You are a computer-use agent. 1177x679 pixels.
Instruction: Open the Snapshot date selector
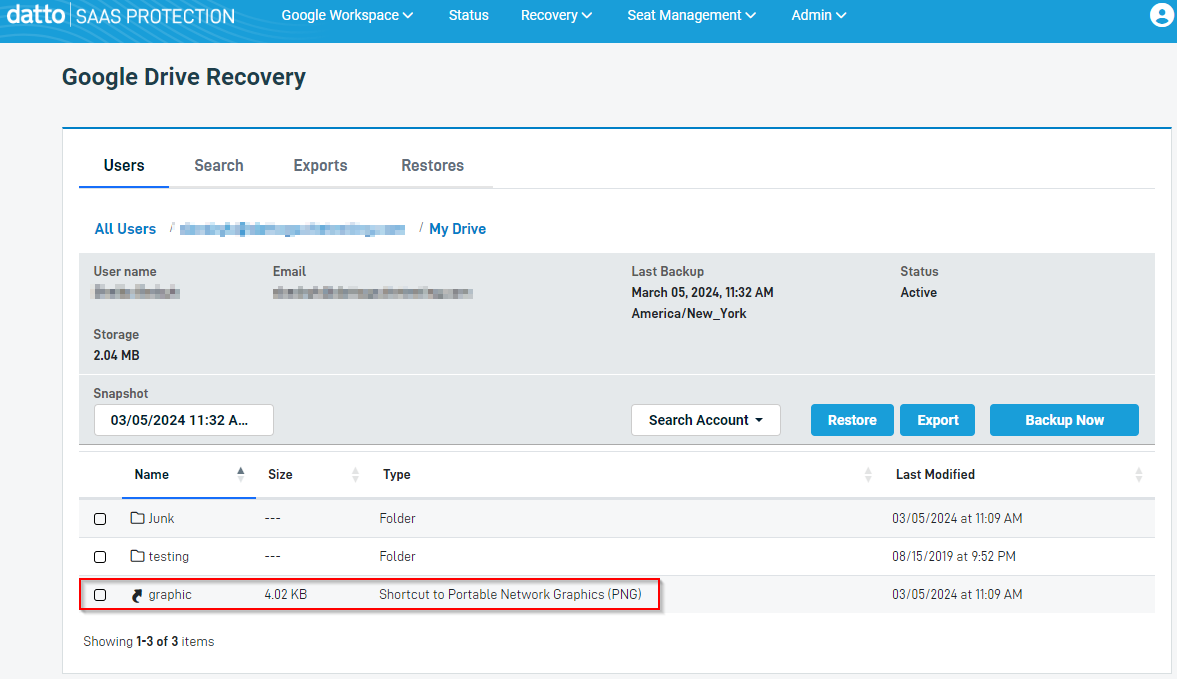click(183, 420)
